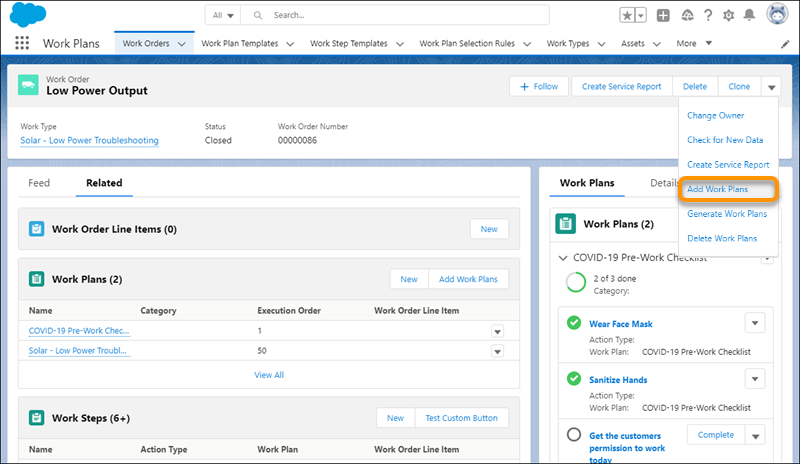Select the Work Plans tab in right panel
The image size is (800, 464).
click(587, 183)
